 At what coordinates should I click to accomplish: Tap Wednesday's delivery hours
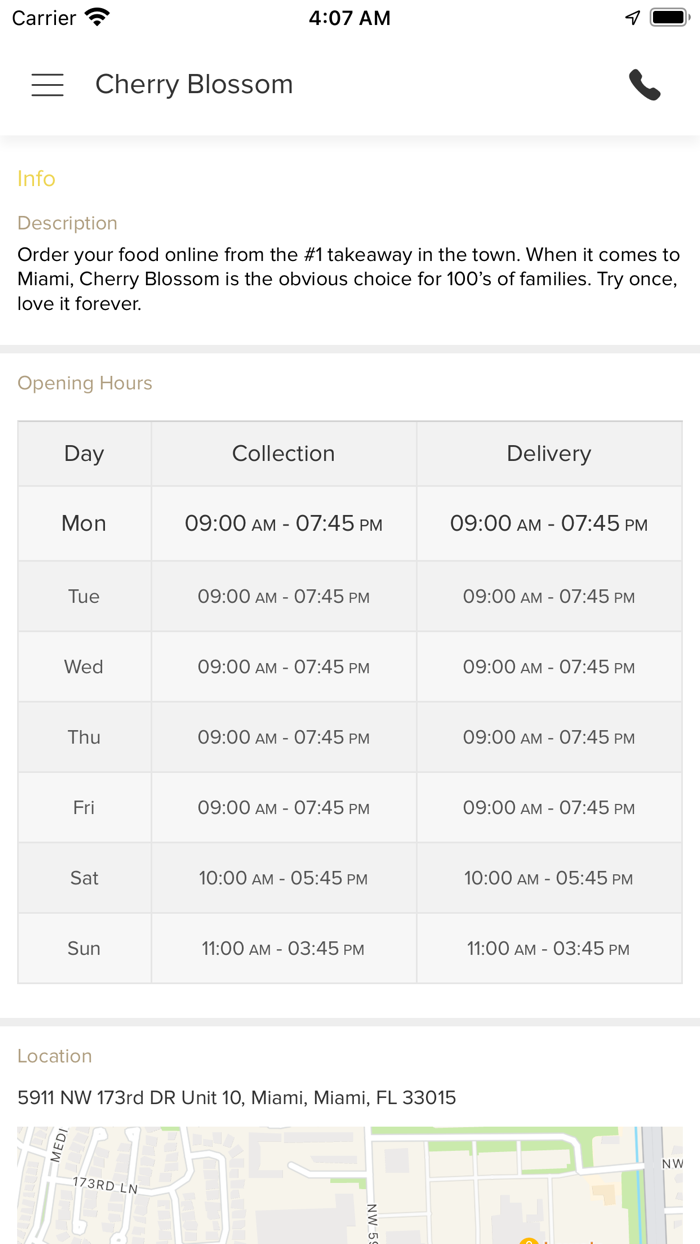(549, 667)
